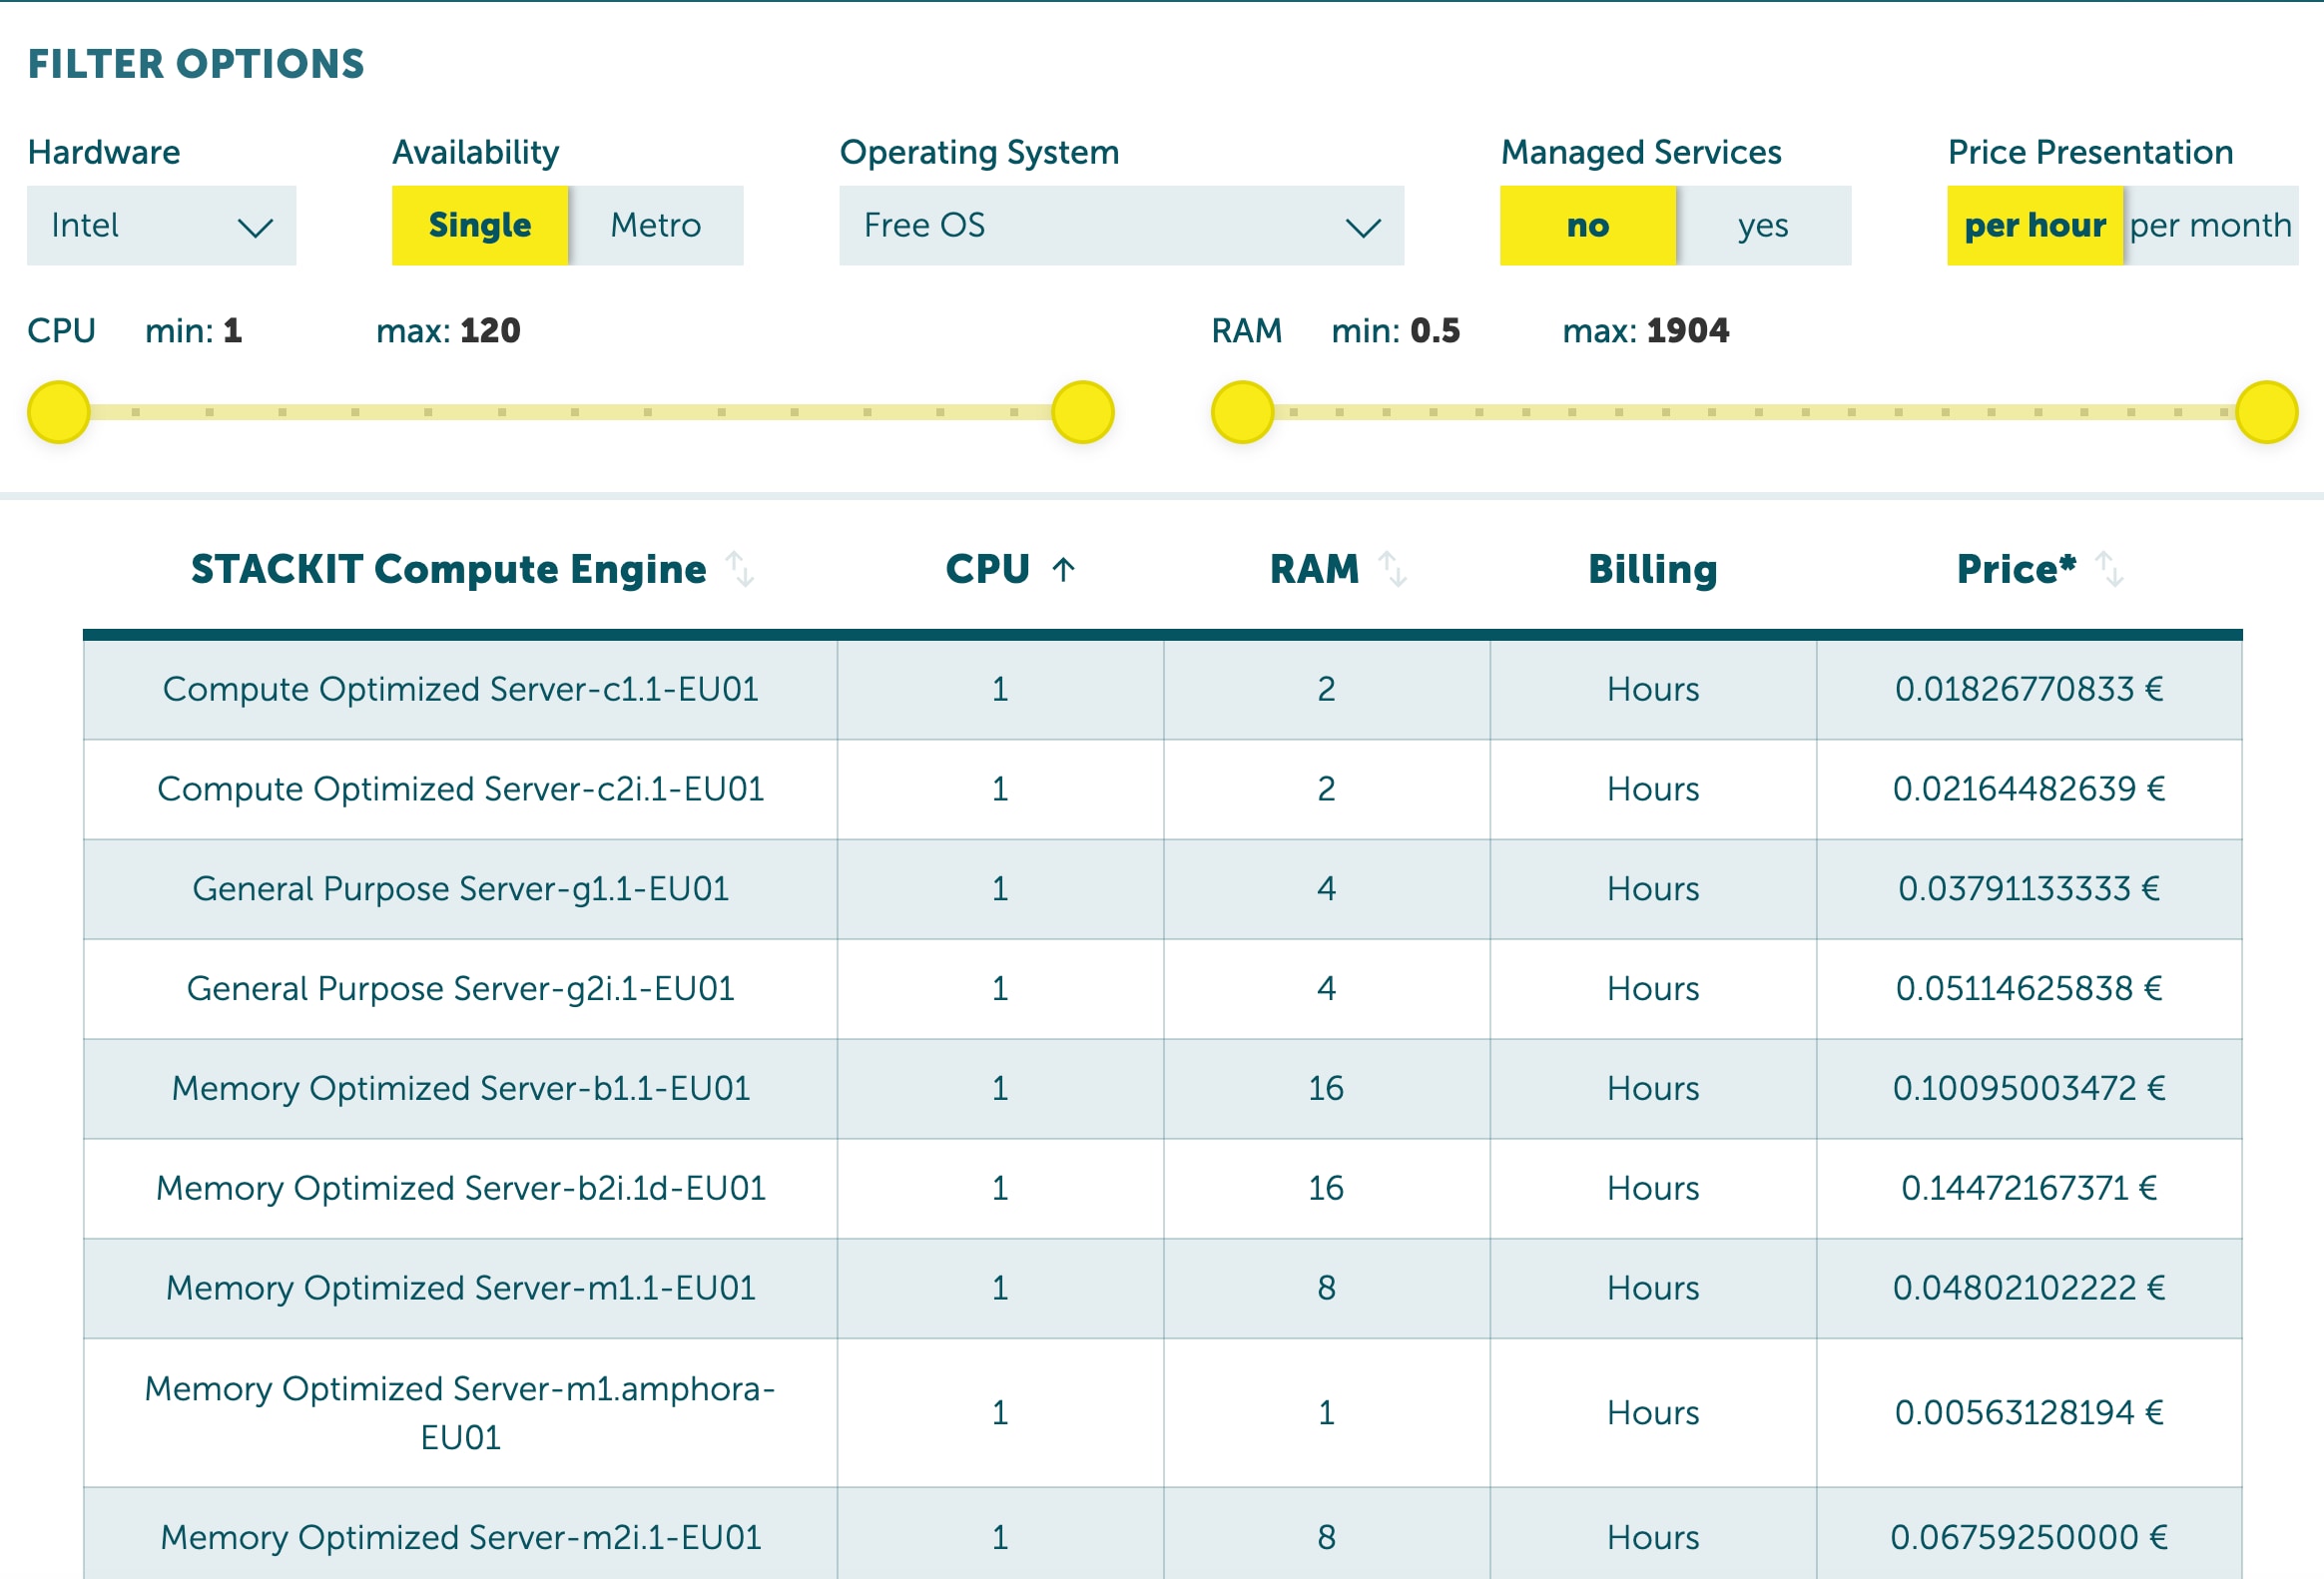2324x1579 pixels.
Task: Click price 0.02164482639 €
Action: click(x=2029, y=789)
